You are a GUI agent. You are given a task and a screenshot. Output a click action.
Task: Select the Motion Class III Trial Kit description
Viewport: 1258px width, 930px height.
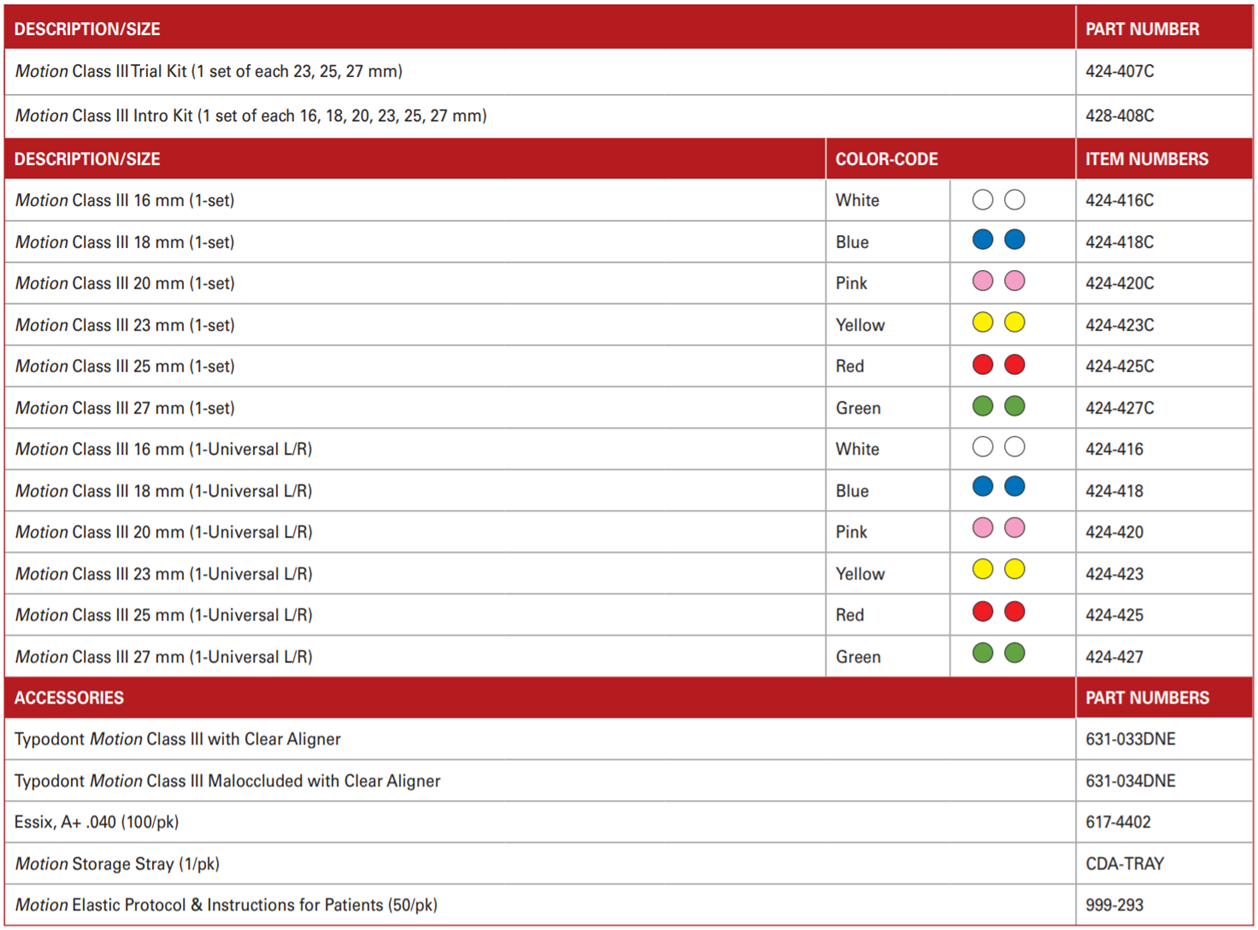point(209,72)
